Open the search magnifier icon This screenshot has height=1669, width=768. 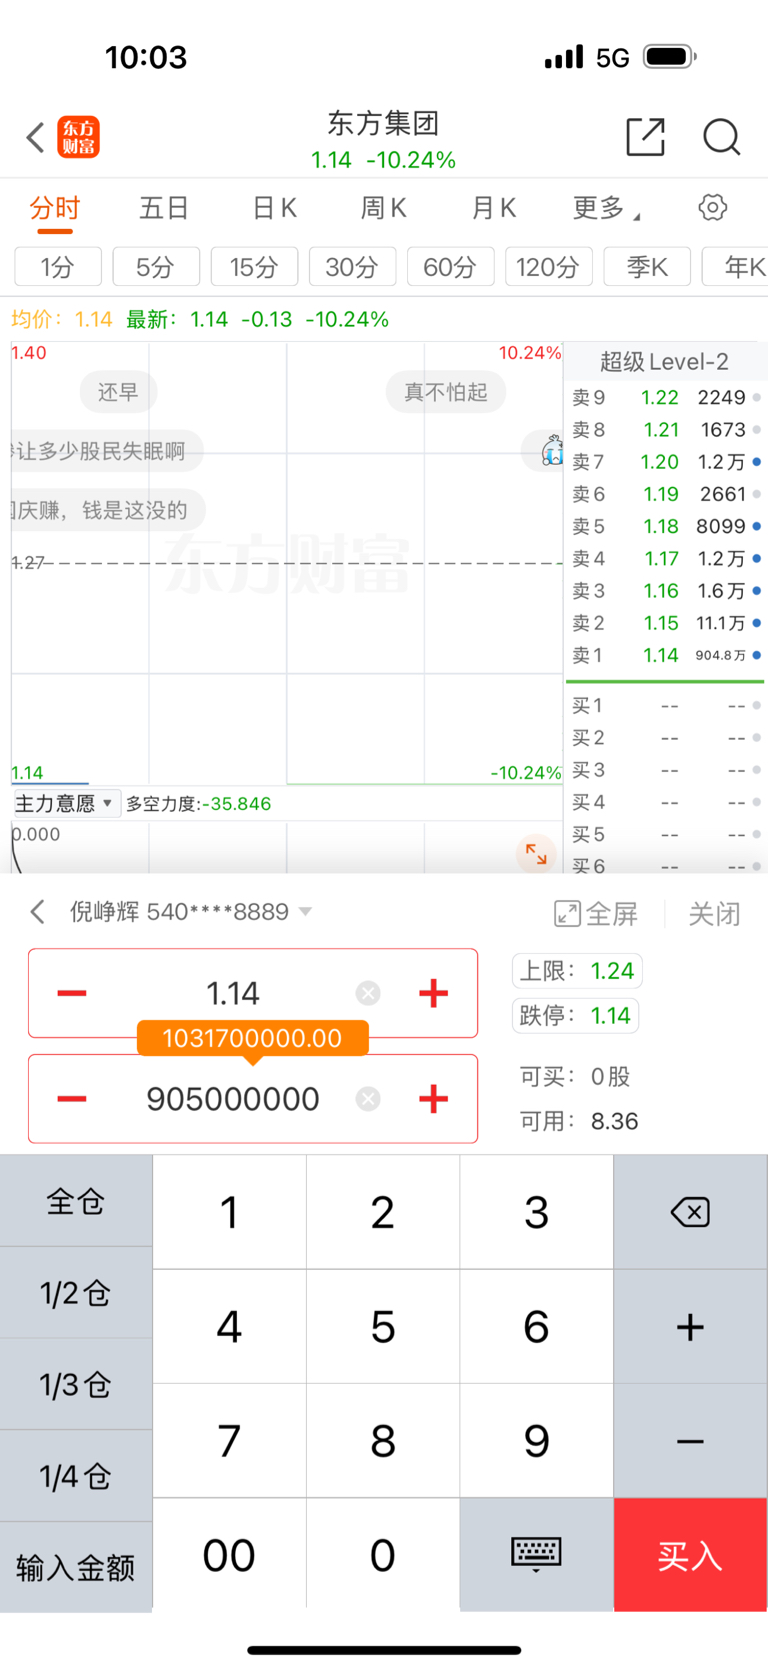coord(721,137)
